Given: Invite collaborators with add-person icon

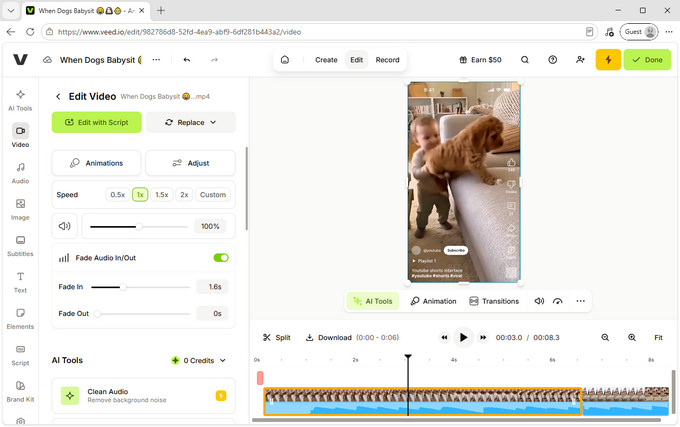Looking at the screenshot, I should (x=580, y=60).
